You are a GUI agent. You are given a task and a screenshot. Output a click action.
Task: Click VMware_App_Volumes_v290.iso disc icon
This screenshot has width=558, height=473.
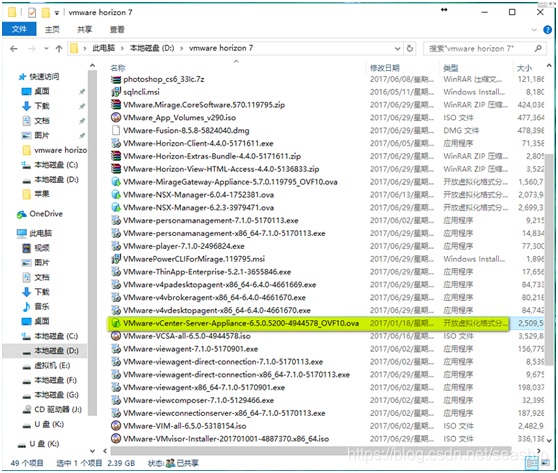116,117
